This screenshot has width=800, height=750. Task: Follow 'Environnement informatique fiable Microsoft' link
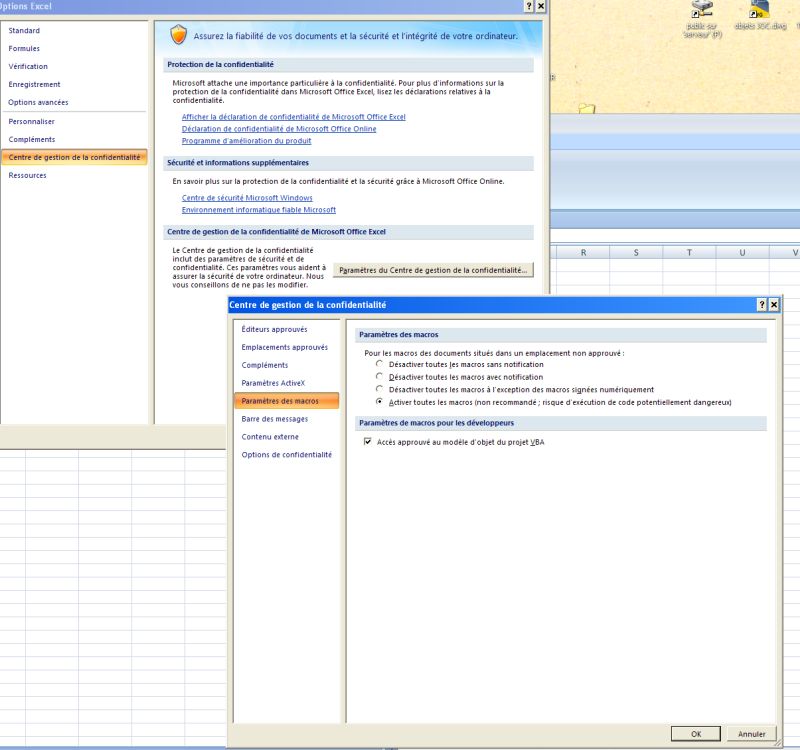point(259,210)
